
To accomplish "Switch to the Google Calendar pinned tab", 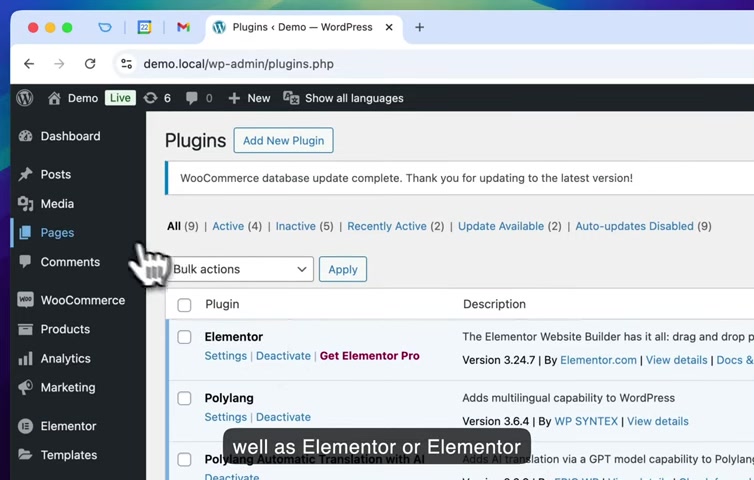I will (144, 27).
